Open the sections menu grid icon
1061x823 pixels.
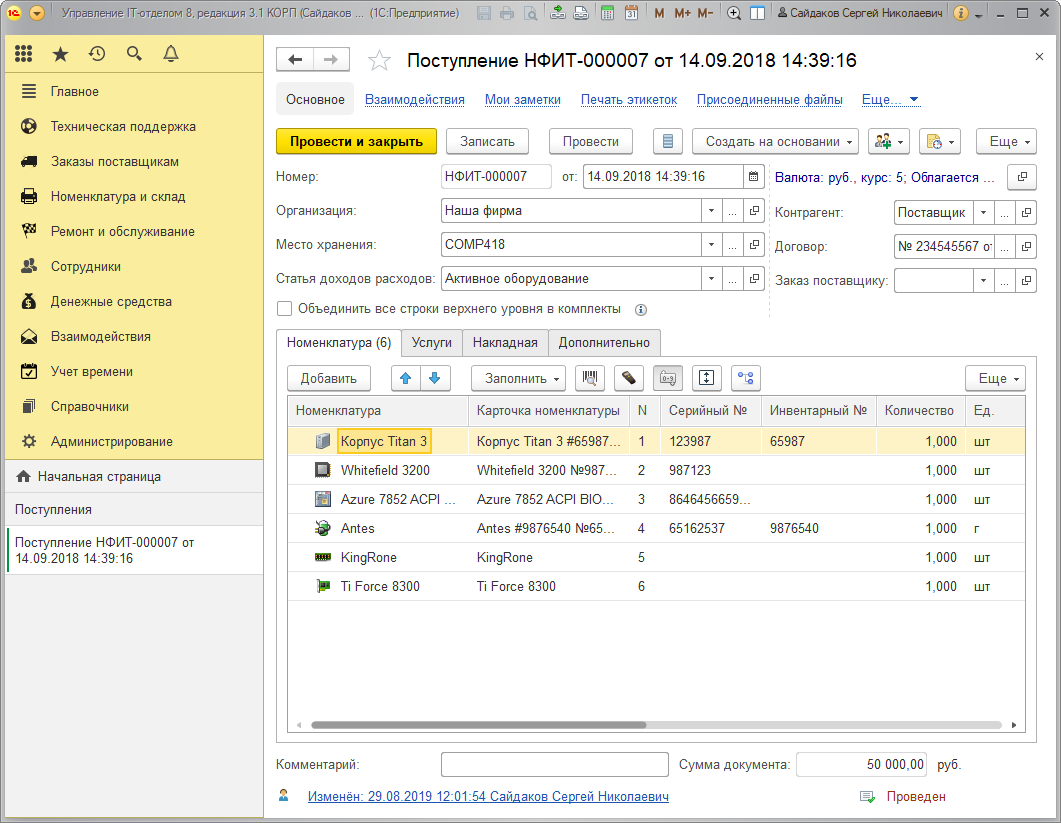tap(24, 54)
